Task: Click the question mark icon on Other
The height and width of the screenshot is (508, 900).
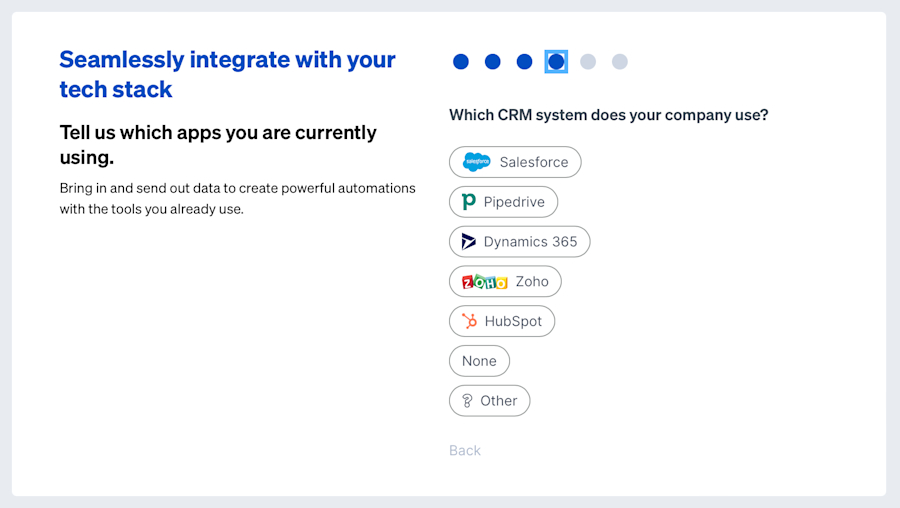Action: click(466, 401)
